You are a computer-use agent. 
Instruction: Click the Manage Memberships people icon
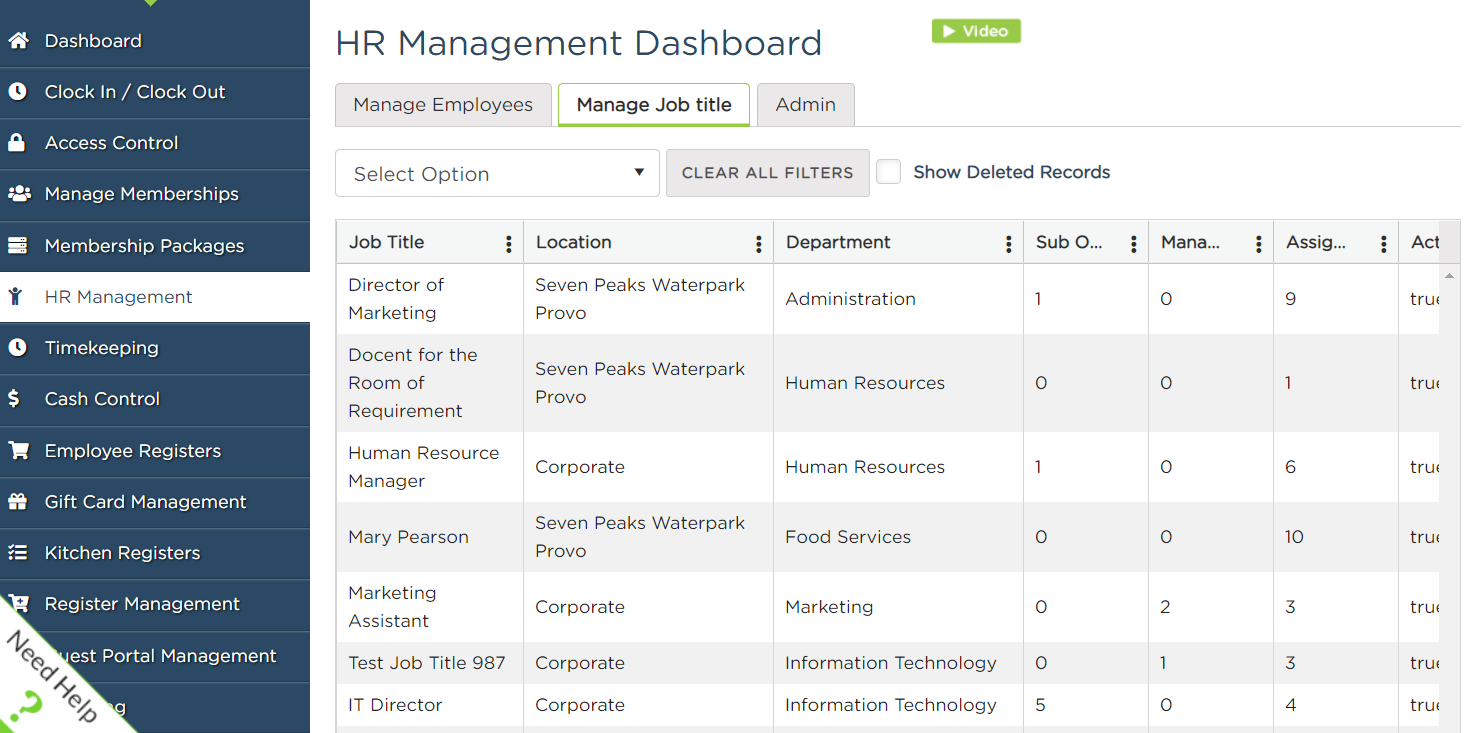point(18,194)
